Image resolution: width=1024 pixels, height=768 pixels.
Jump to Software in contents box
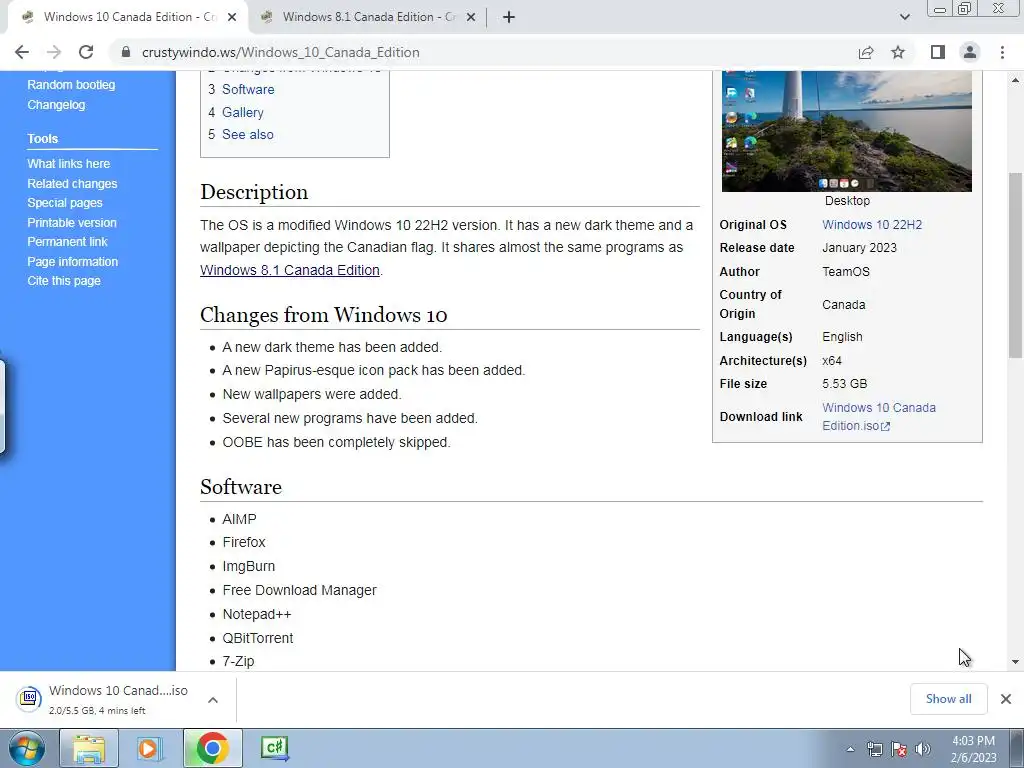[x=248, y=89]
